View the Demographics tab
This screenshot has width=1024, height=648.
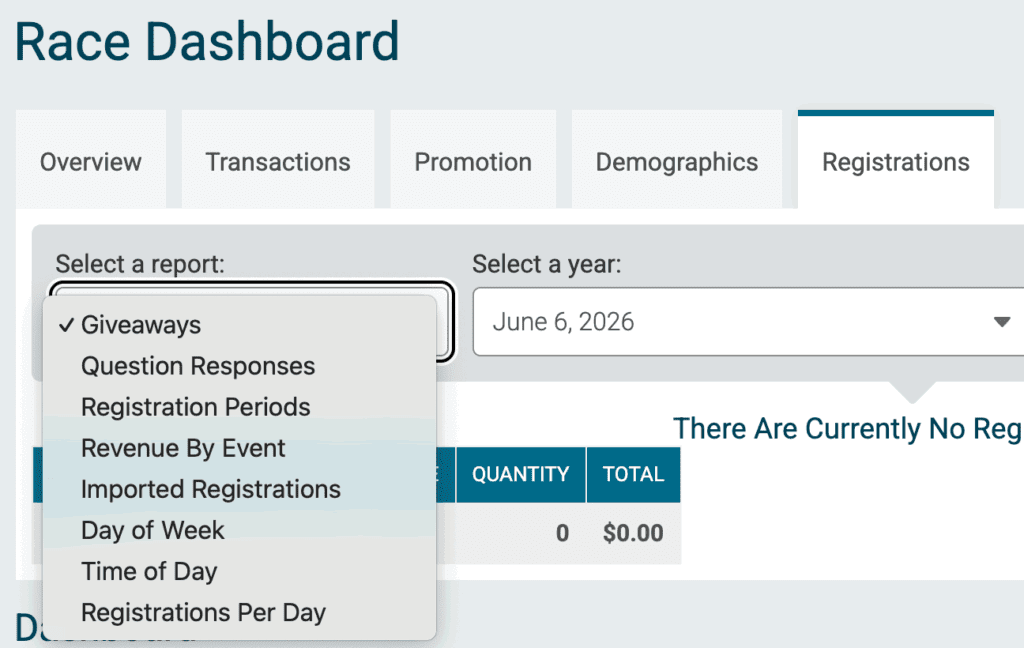pos(677,162)
